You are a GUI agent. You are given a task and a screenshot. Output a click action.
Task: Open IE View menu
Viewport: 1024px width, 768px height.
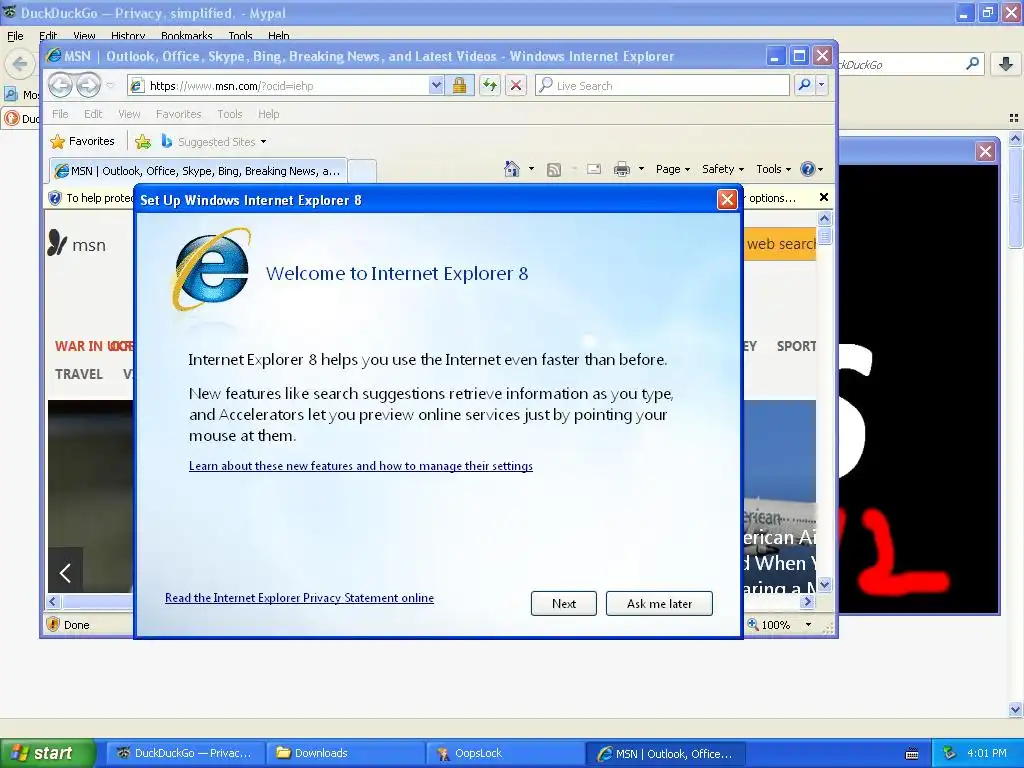point(129,114)
